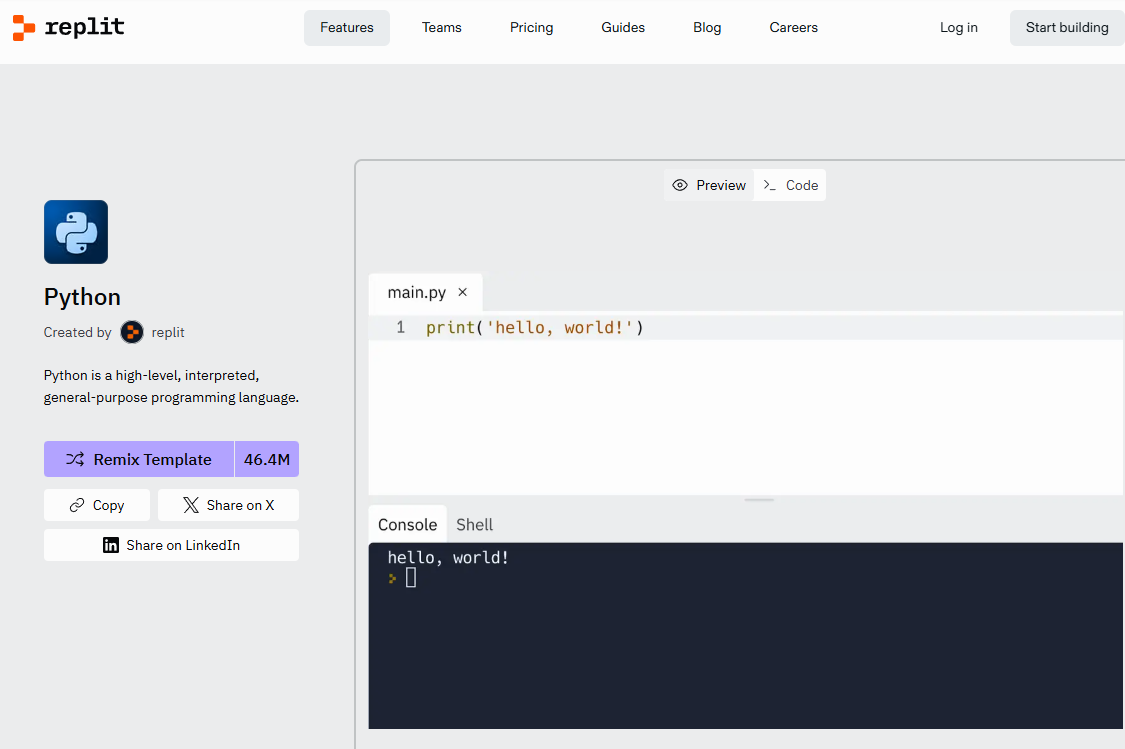Click Share on X

(228, 505)
